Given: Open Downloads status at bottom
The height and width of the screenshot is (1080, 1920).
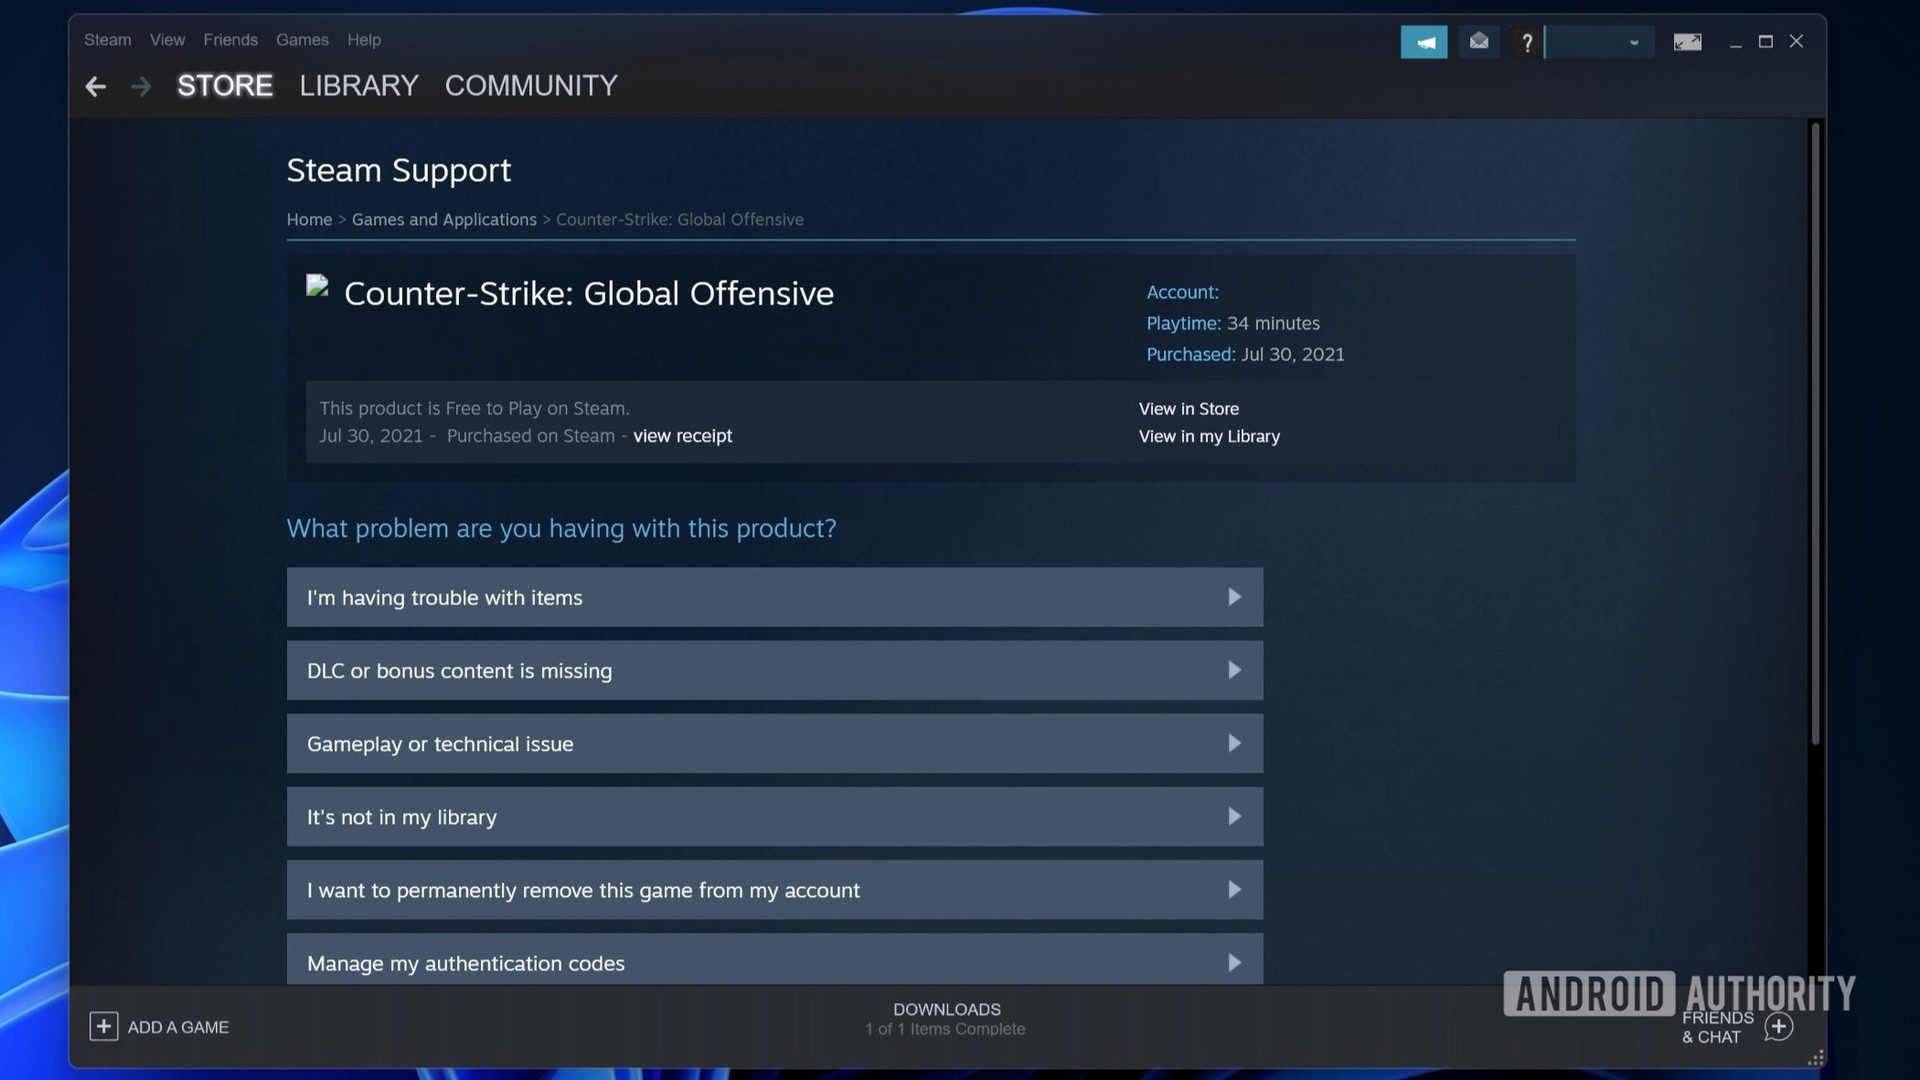Looking at the screenshot, I should pyautogui.click(x=946, y=1018).
